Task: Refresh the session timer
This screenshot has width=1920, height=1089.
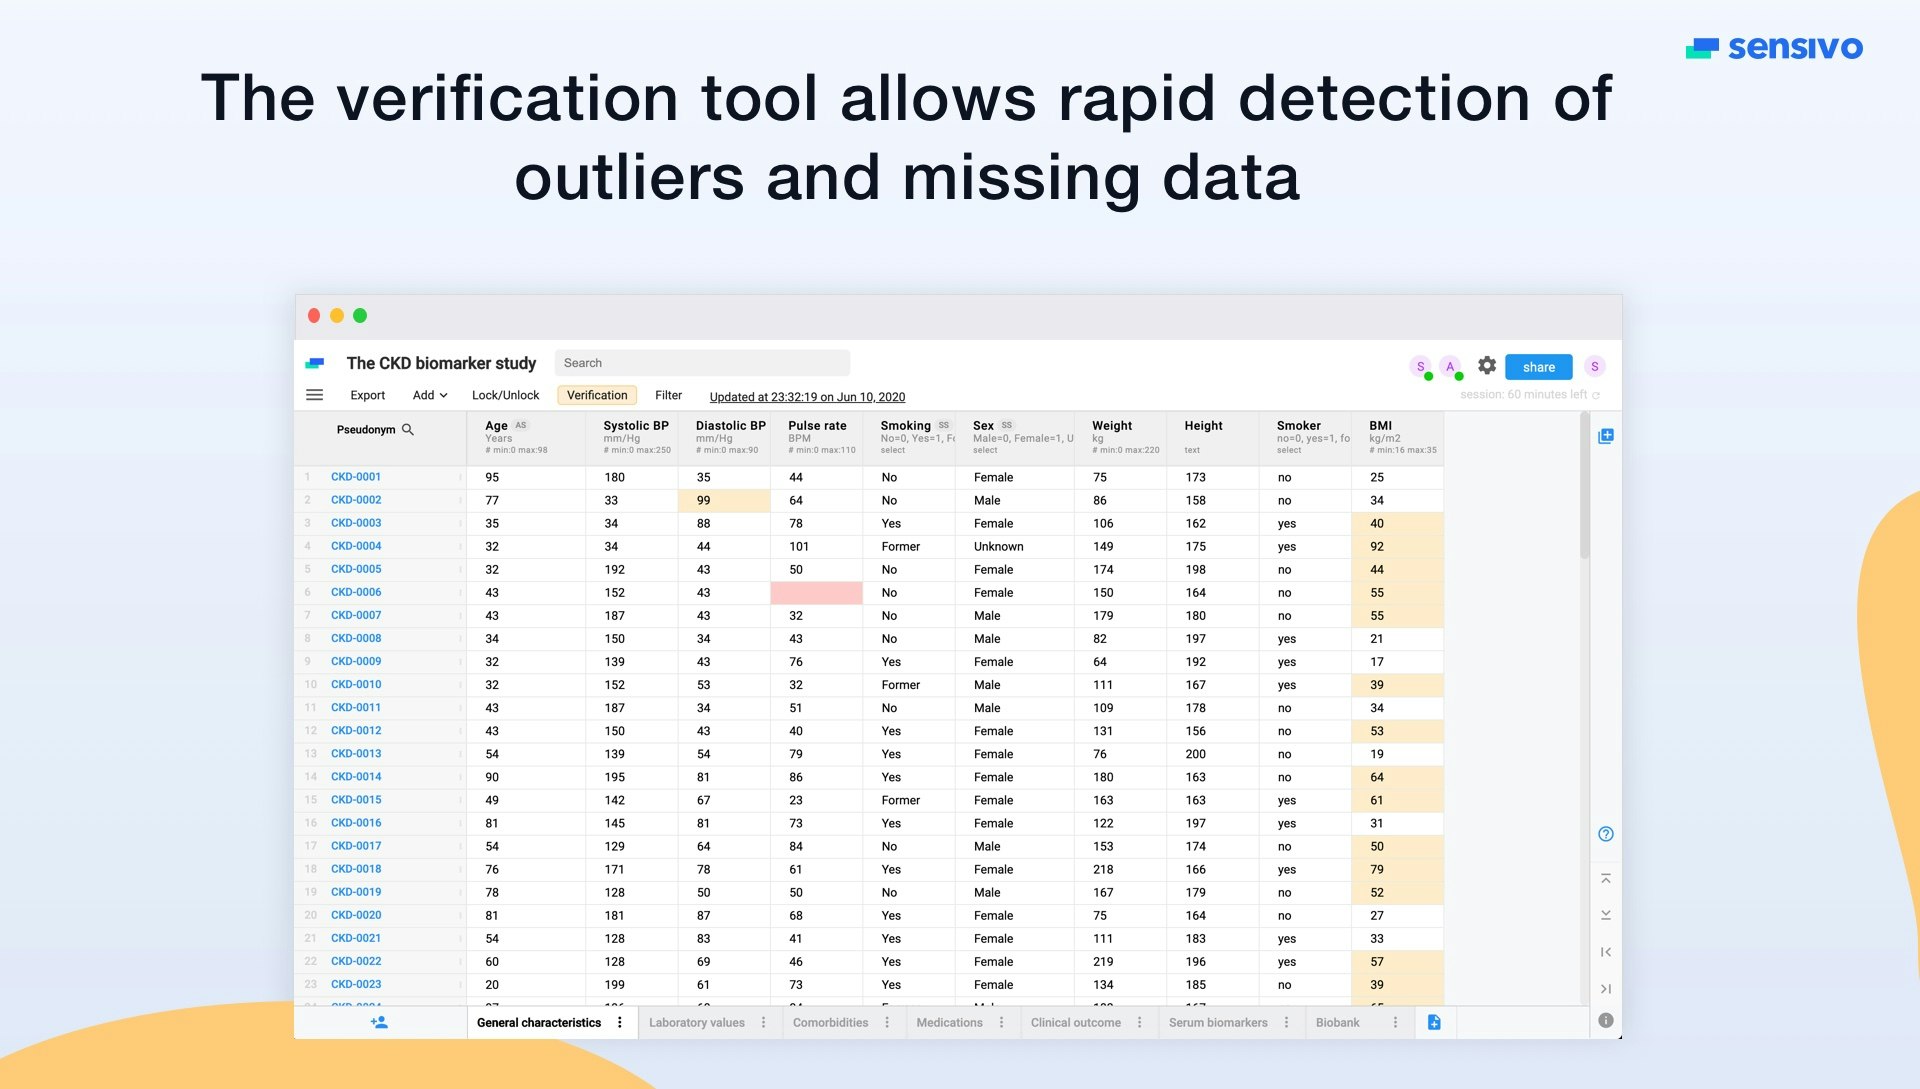Action: (1596, 395)
